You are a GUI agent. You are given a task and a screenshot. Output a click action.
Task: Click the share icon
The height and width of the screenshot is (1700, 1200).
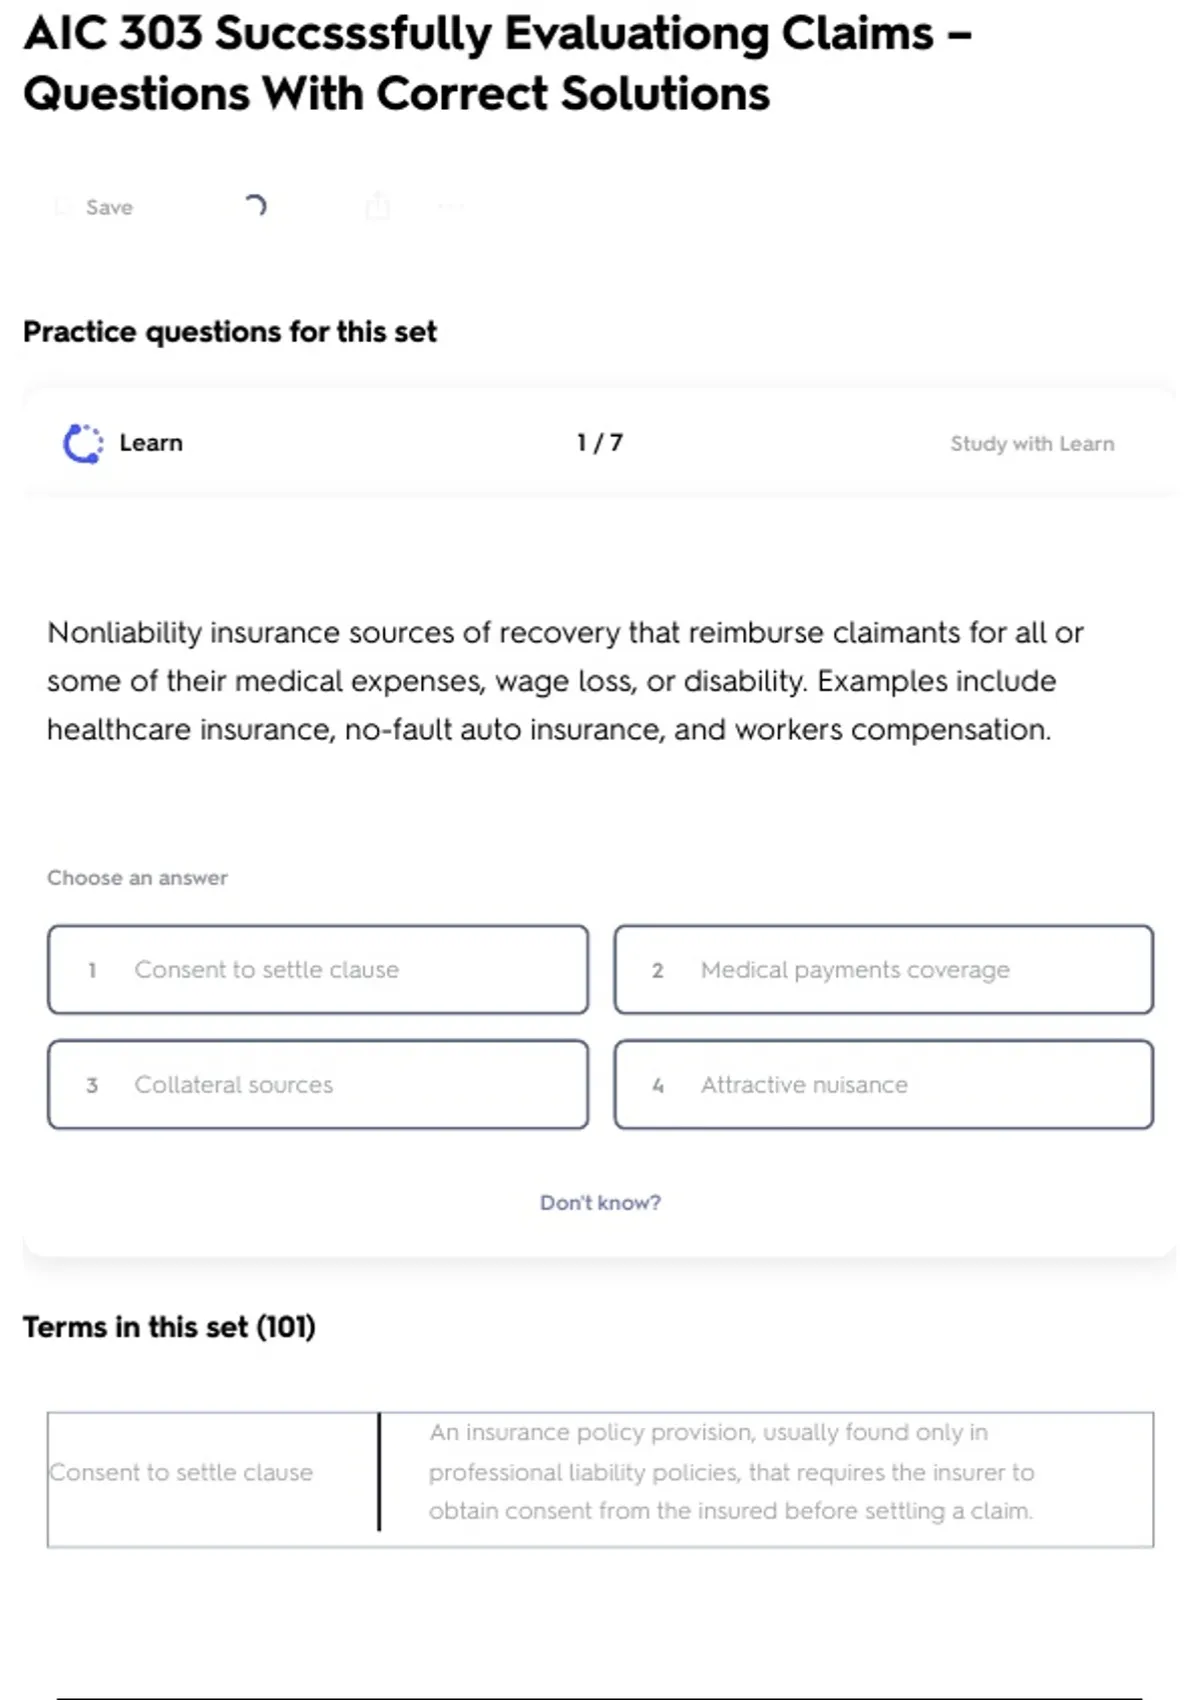pos(377,206)
